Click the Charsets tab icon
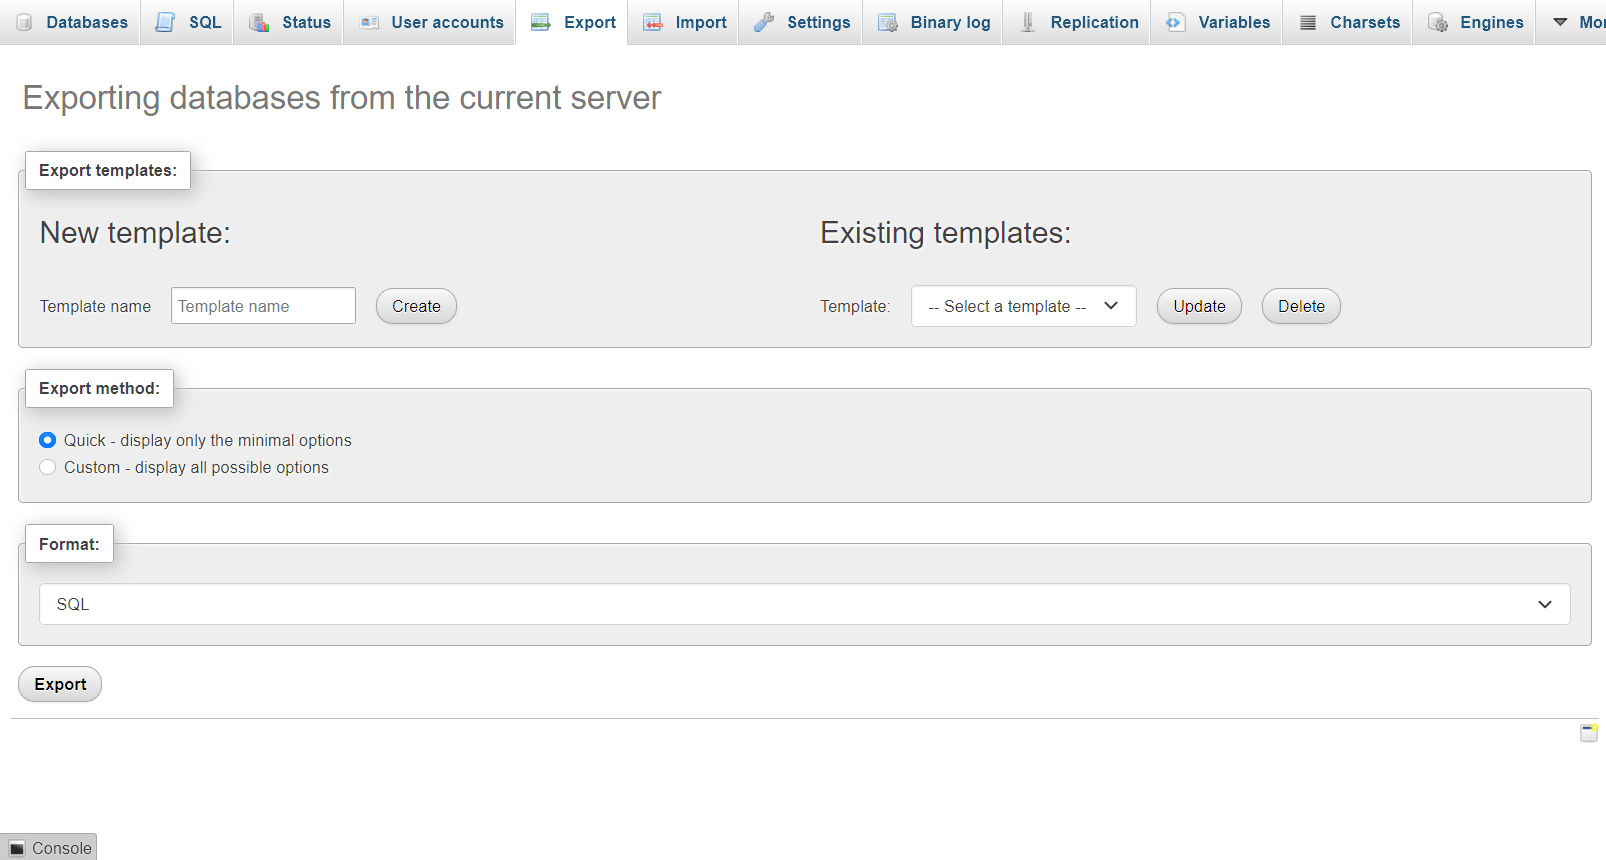Viewport: 1606px width, 860px height. point(1308,22)
